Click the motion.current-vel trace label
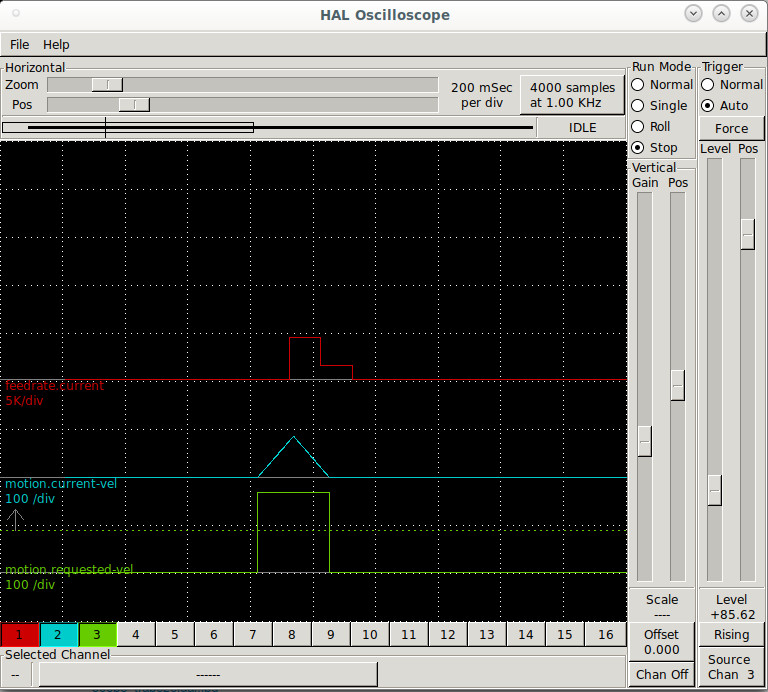 [x=61, y=484]
